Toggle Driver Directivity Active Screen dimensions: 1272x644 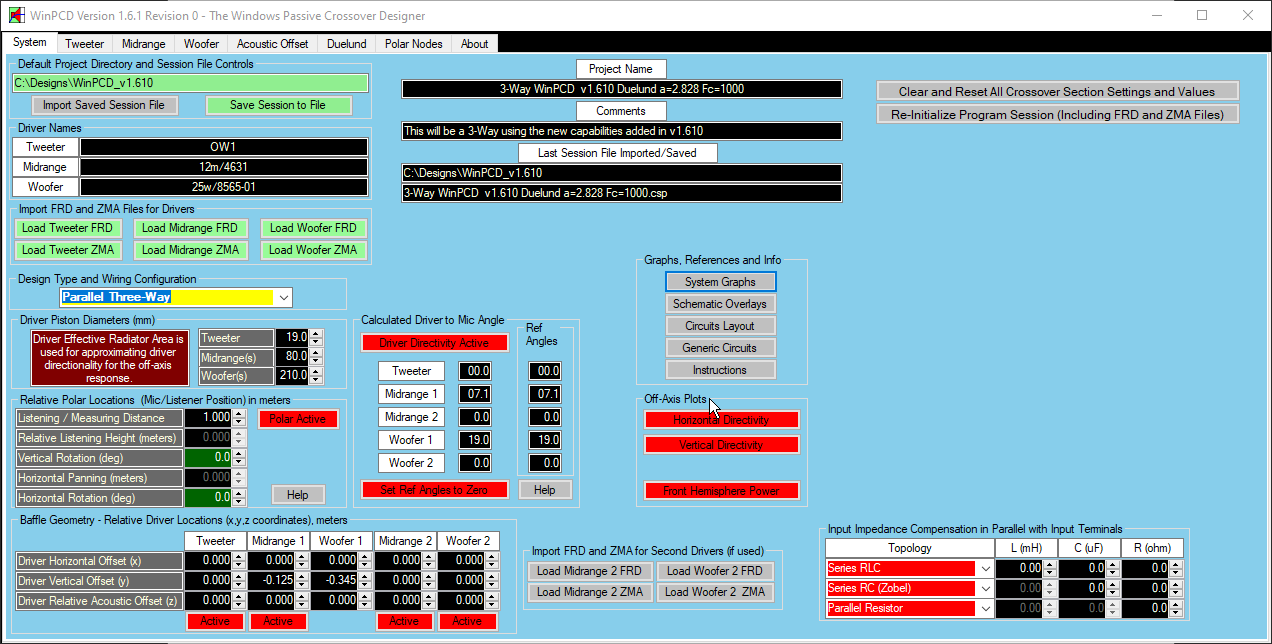pos(434,343)
